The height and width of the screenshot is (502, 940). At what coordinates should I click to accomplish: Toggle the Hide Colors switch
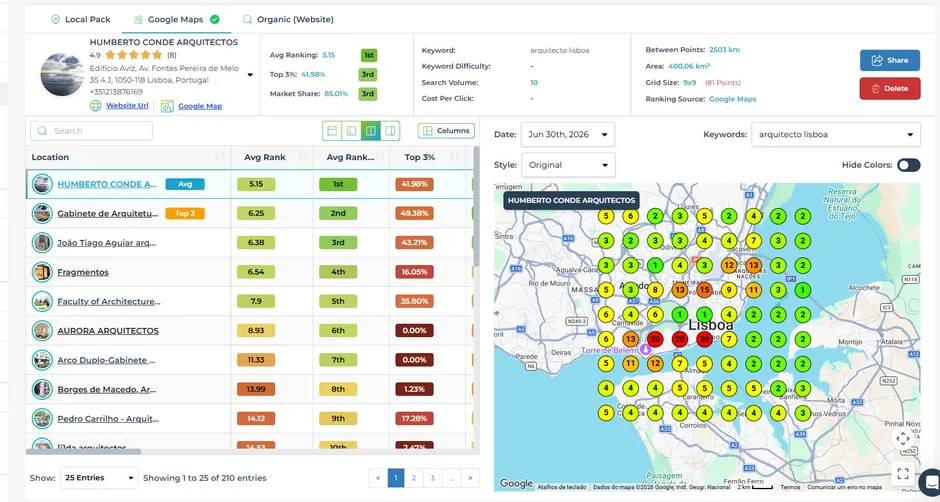point(908,165)
